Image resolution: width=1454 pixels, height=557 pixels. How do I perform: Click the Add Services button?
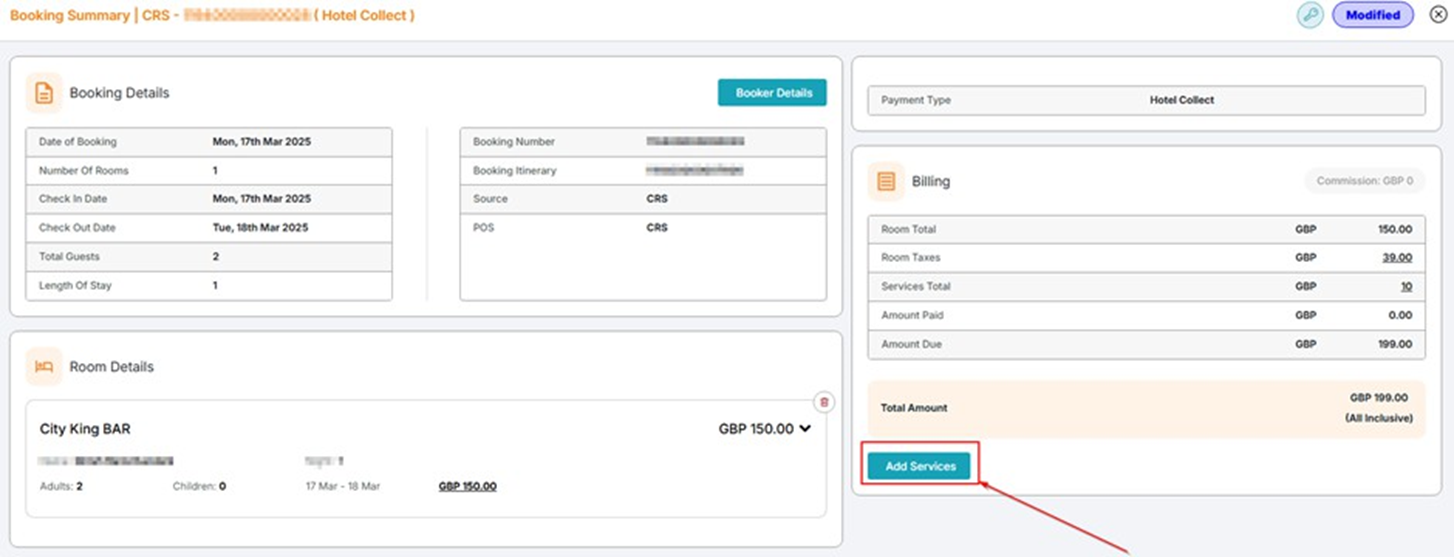(x=920, y=466)
